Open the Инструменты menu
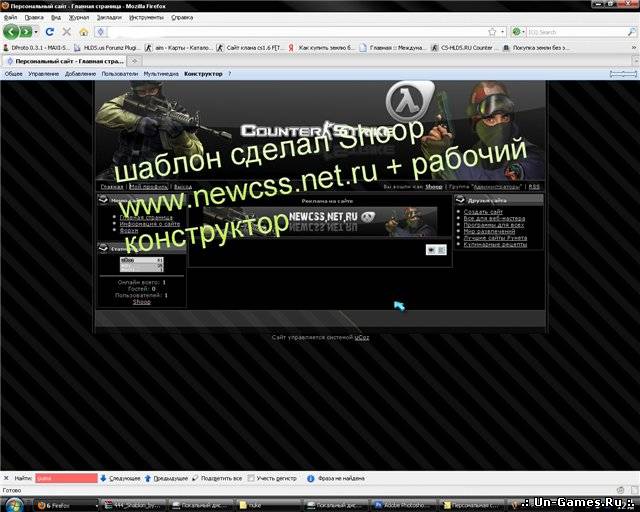The width and height of the screenshot is (640, 512). [146, 18]
